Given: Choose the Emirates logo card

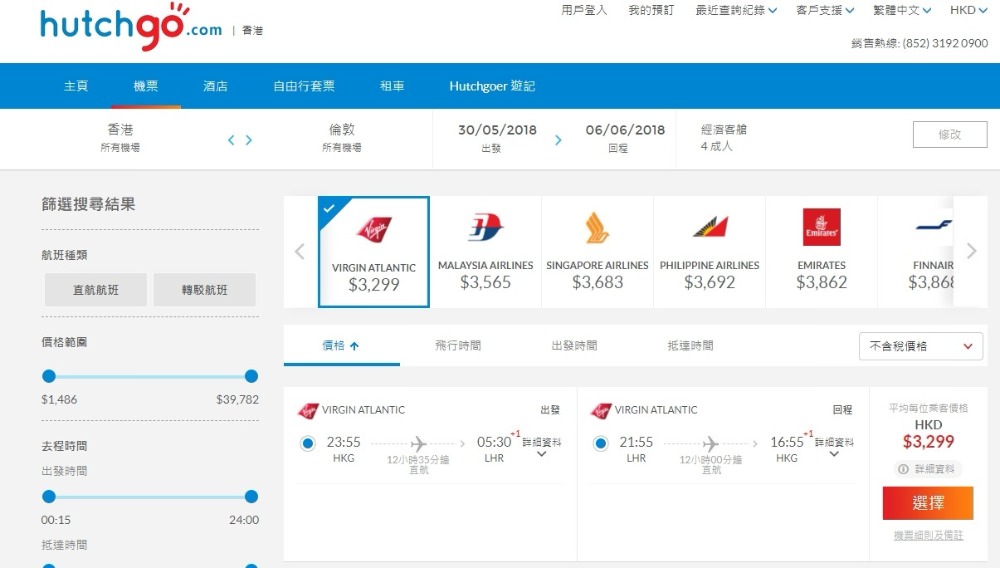Looking at the screenshot, I should tap(821, 251).
